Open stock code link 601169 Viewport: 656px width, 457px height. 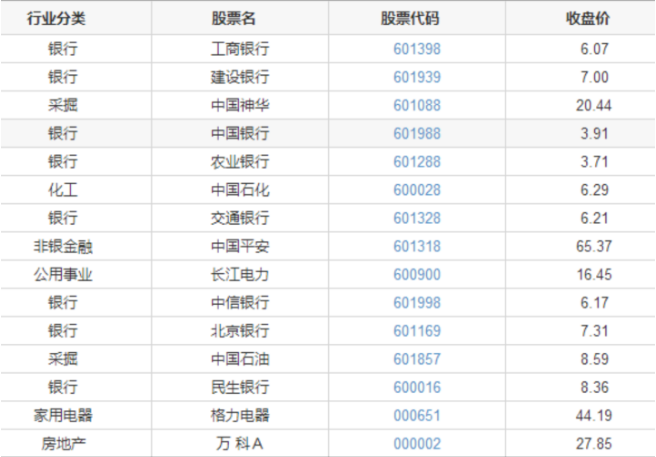(417, 331)
